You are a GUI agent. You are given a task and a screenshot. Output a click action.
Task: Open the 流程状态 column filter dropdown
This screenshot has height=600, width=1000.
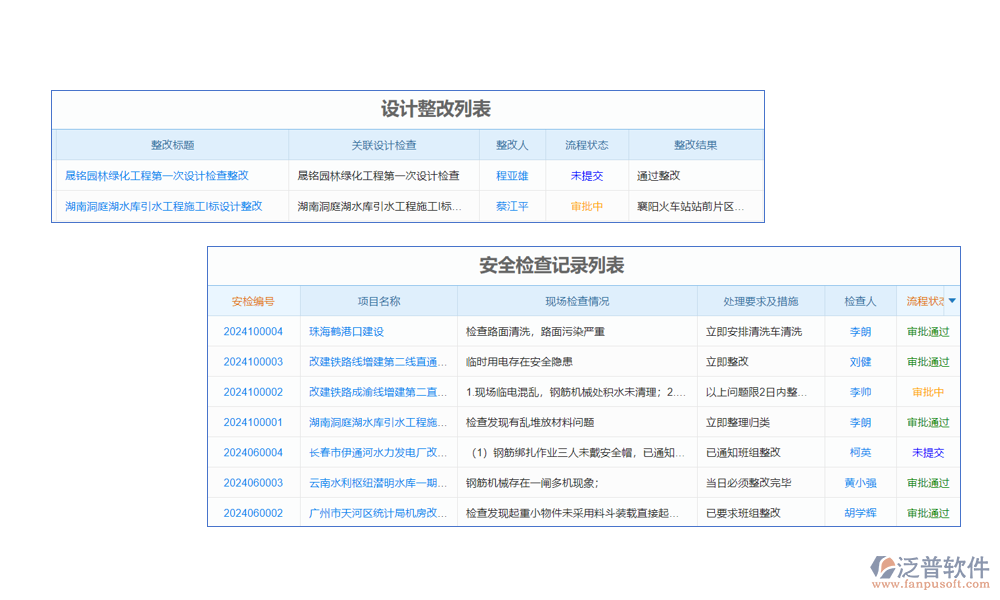[x=953, y=300]
